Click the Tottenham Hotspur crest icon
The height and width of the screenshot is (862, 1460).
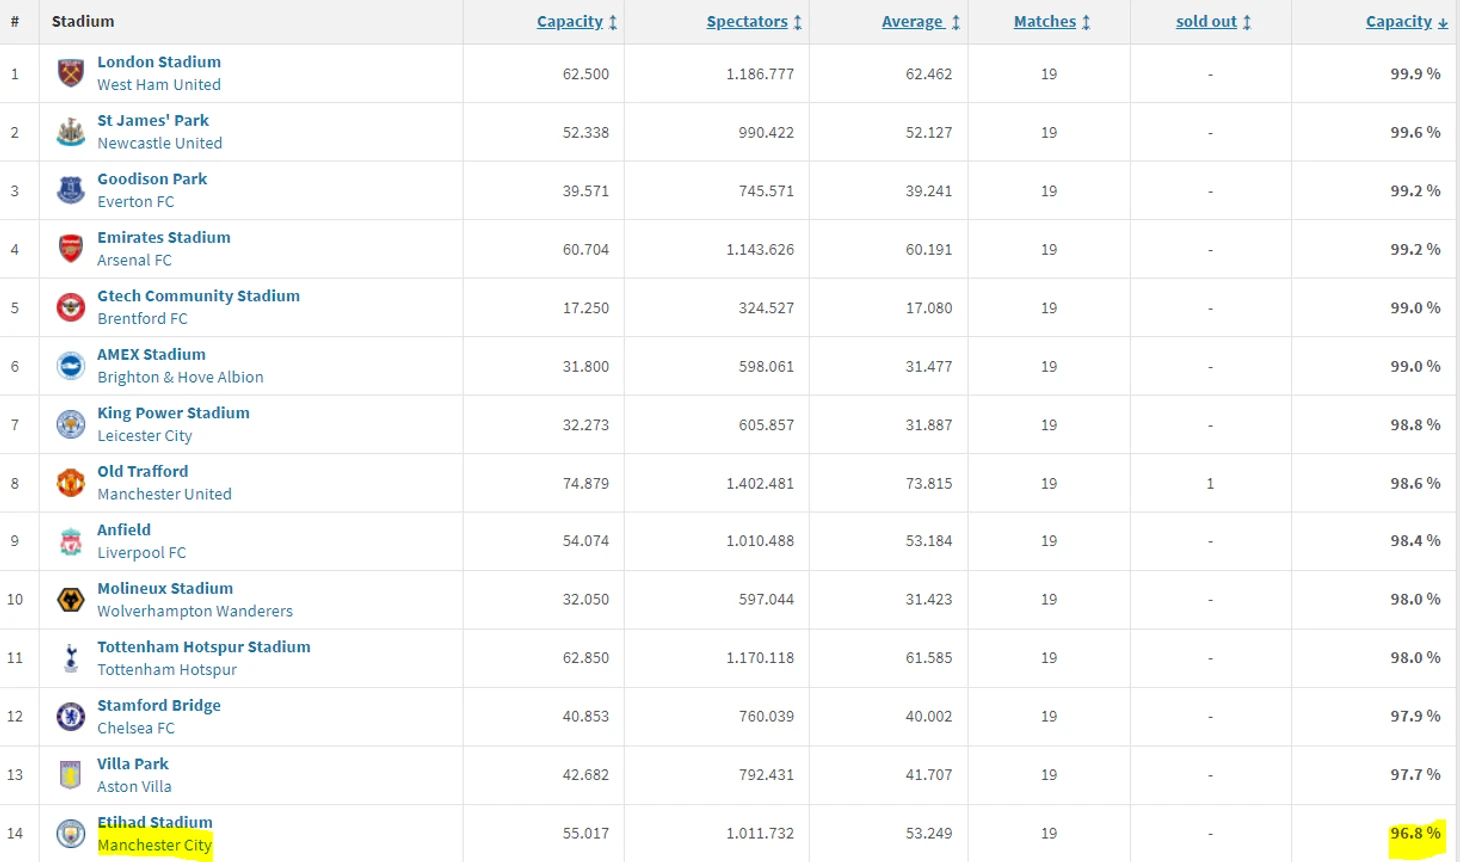[70, 658]
